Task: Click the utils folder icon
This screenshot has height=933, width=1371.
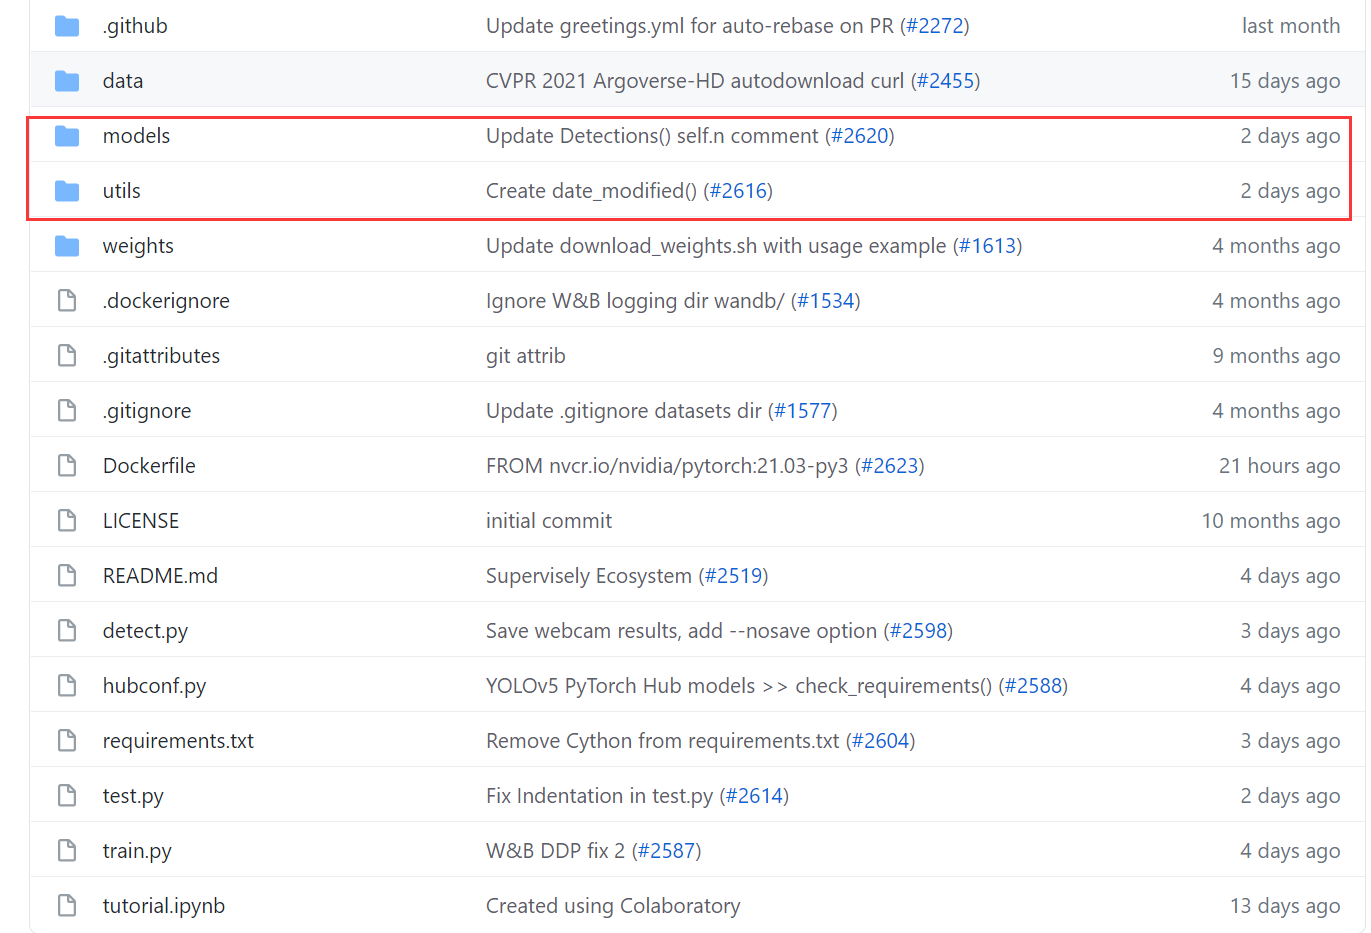Action: click(x=66, y=190)
